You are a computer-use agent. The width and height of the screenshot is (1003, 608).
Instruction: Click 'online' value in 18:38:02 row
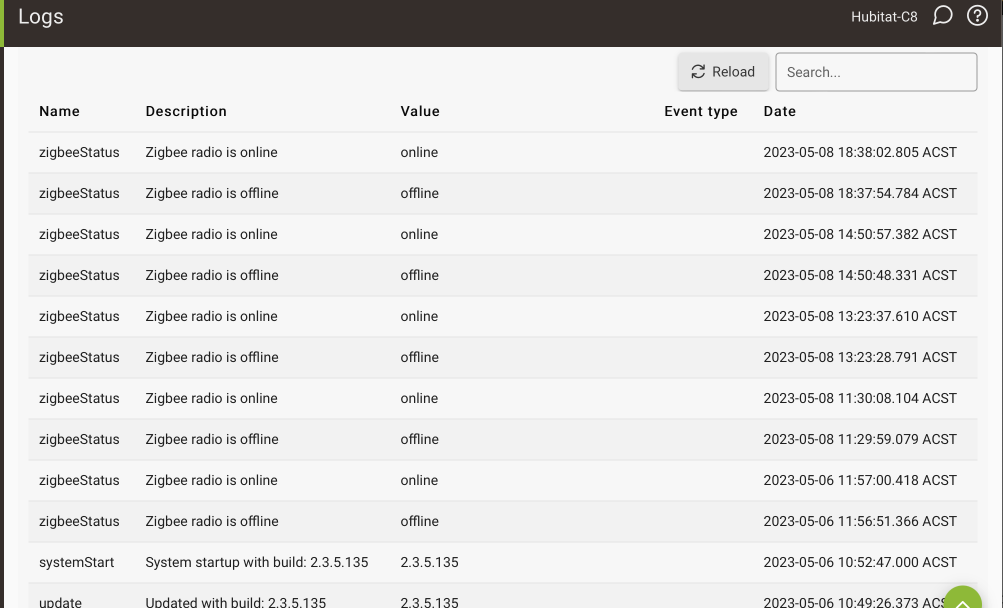tap(419, 152)
